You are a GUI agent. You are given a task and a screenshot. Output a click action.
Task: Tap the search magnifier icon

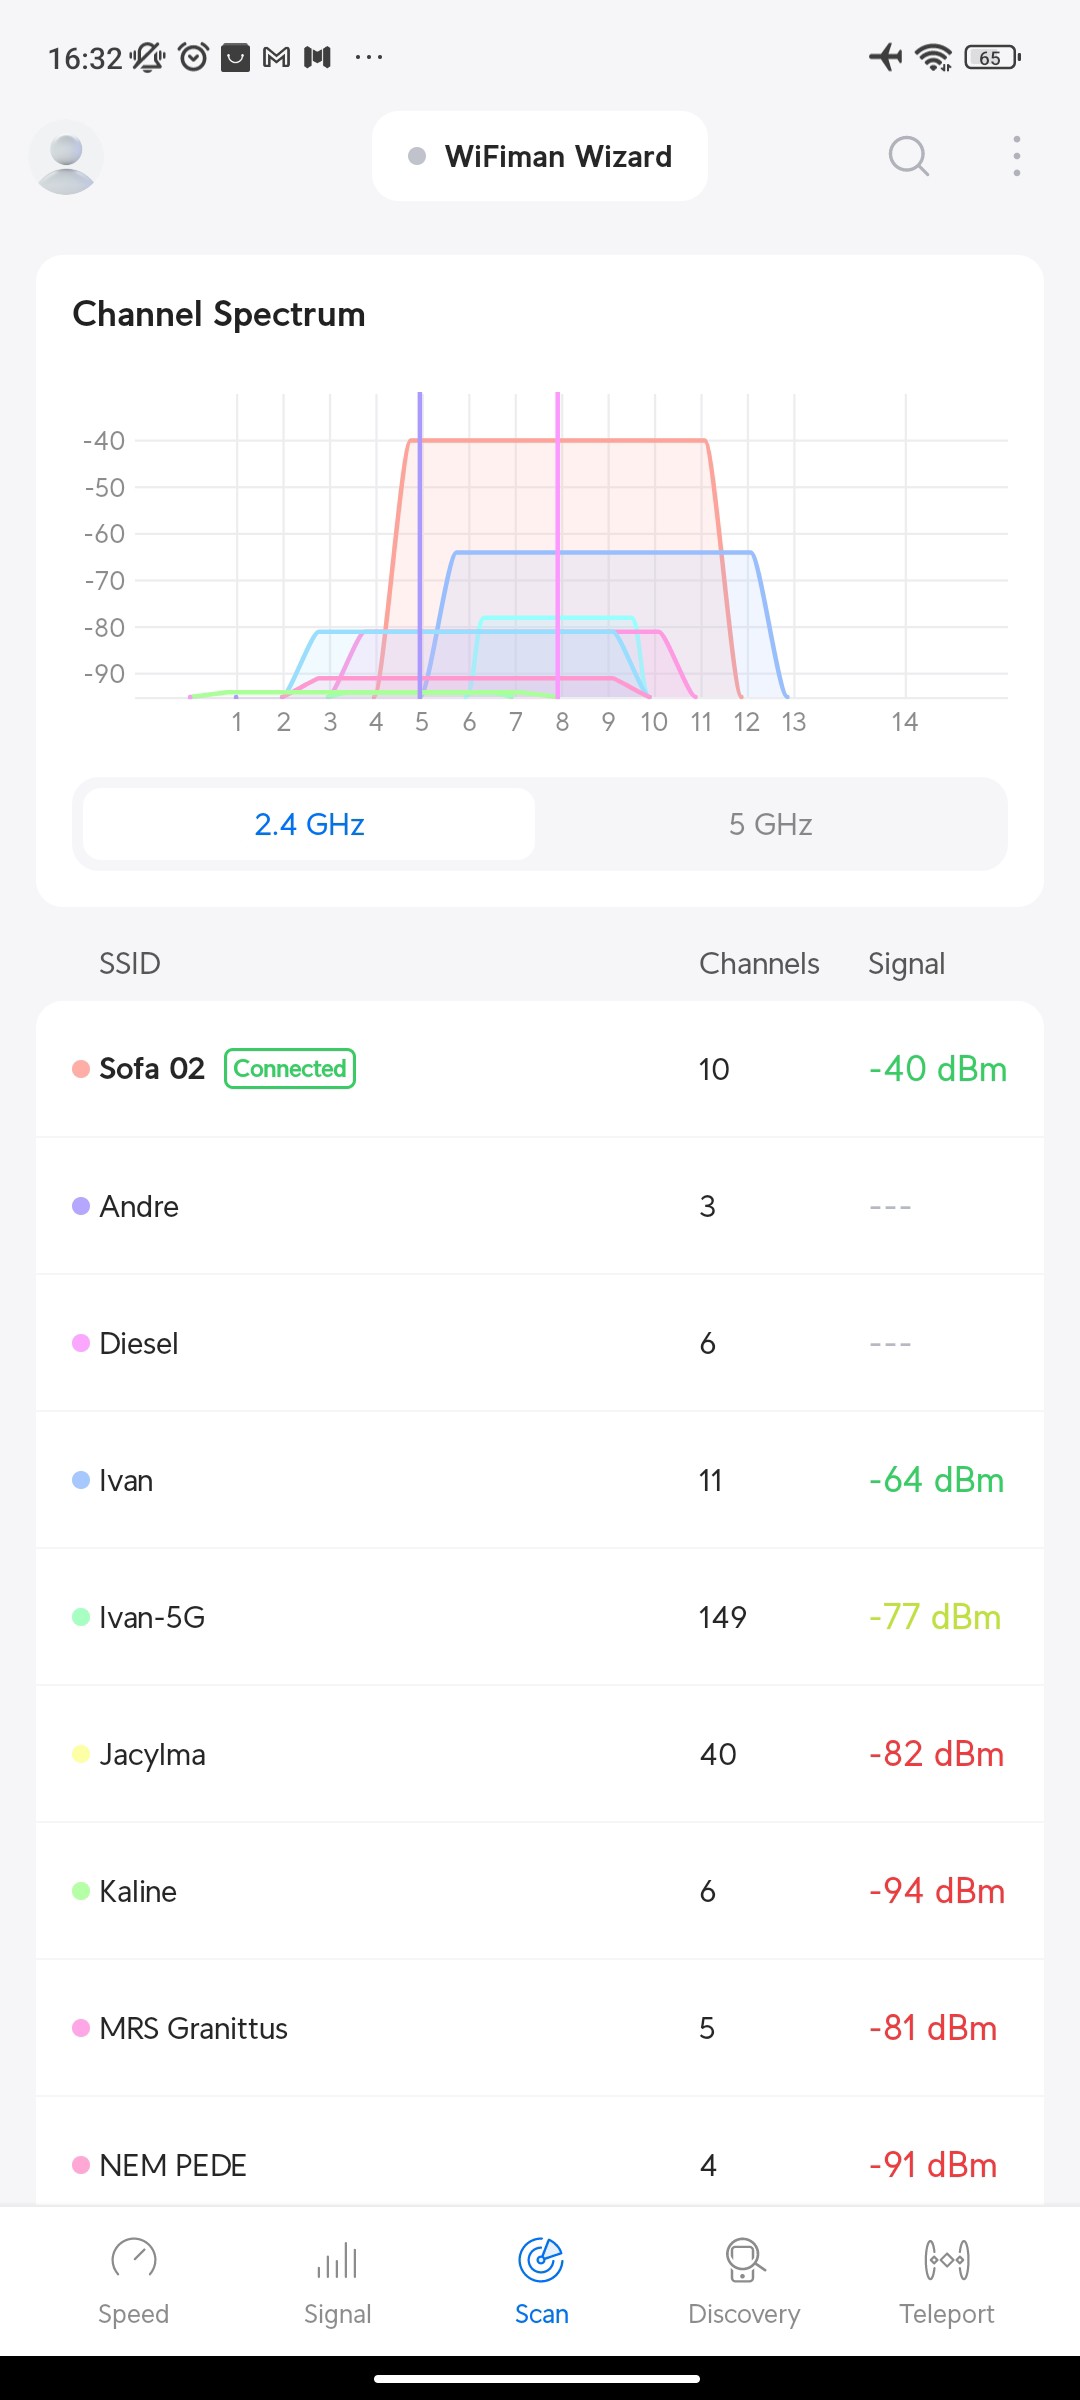point(908,156)
